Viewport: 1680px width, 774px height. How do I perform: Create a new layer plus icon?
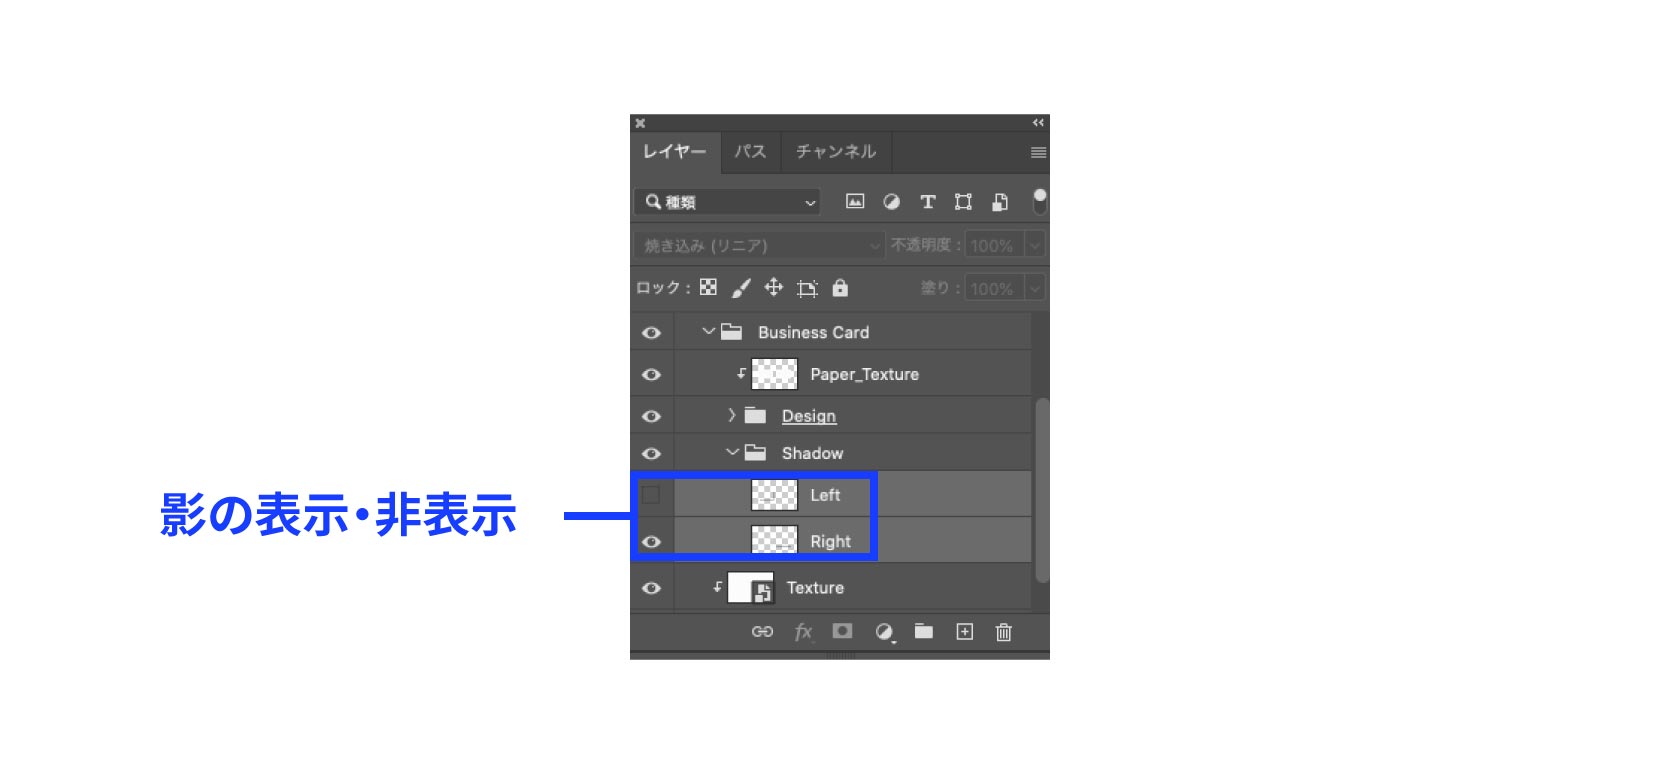pos(964,632)
